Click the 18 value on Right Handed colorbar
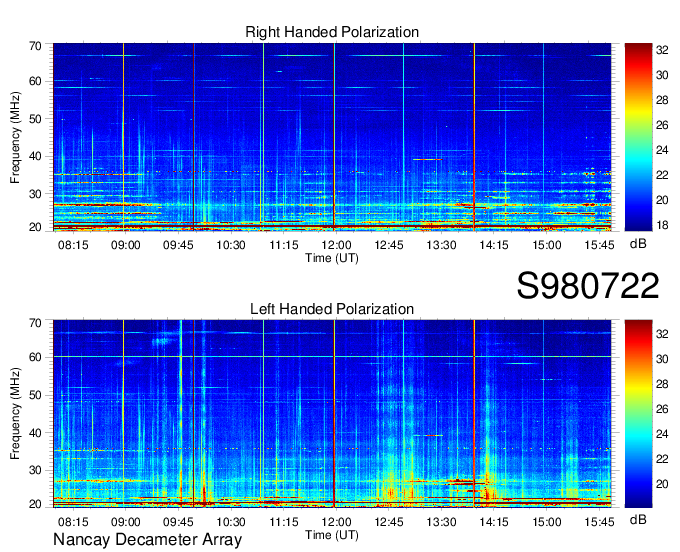Image resolution: width=680 pixels, height=552 pixels. [x=662, y=225]
